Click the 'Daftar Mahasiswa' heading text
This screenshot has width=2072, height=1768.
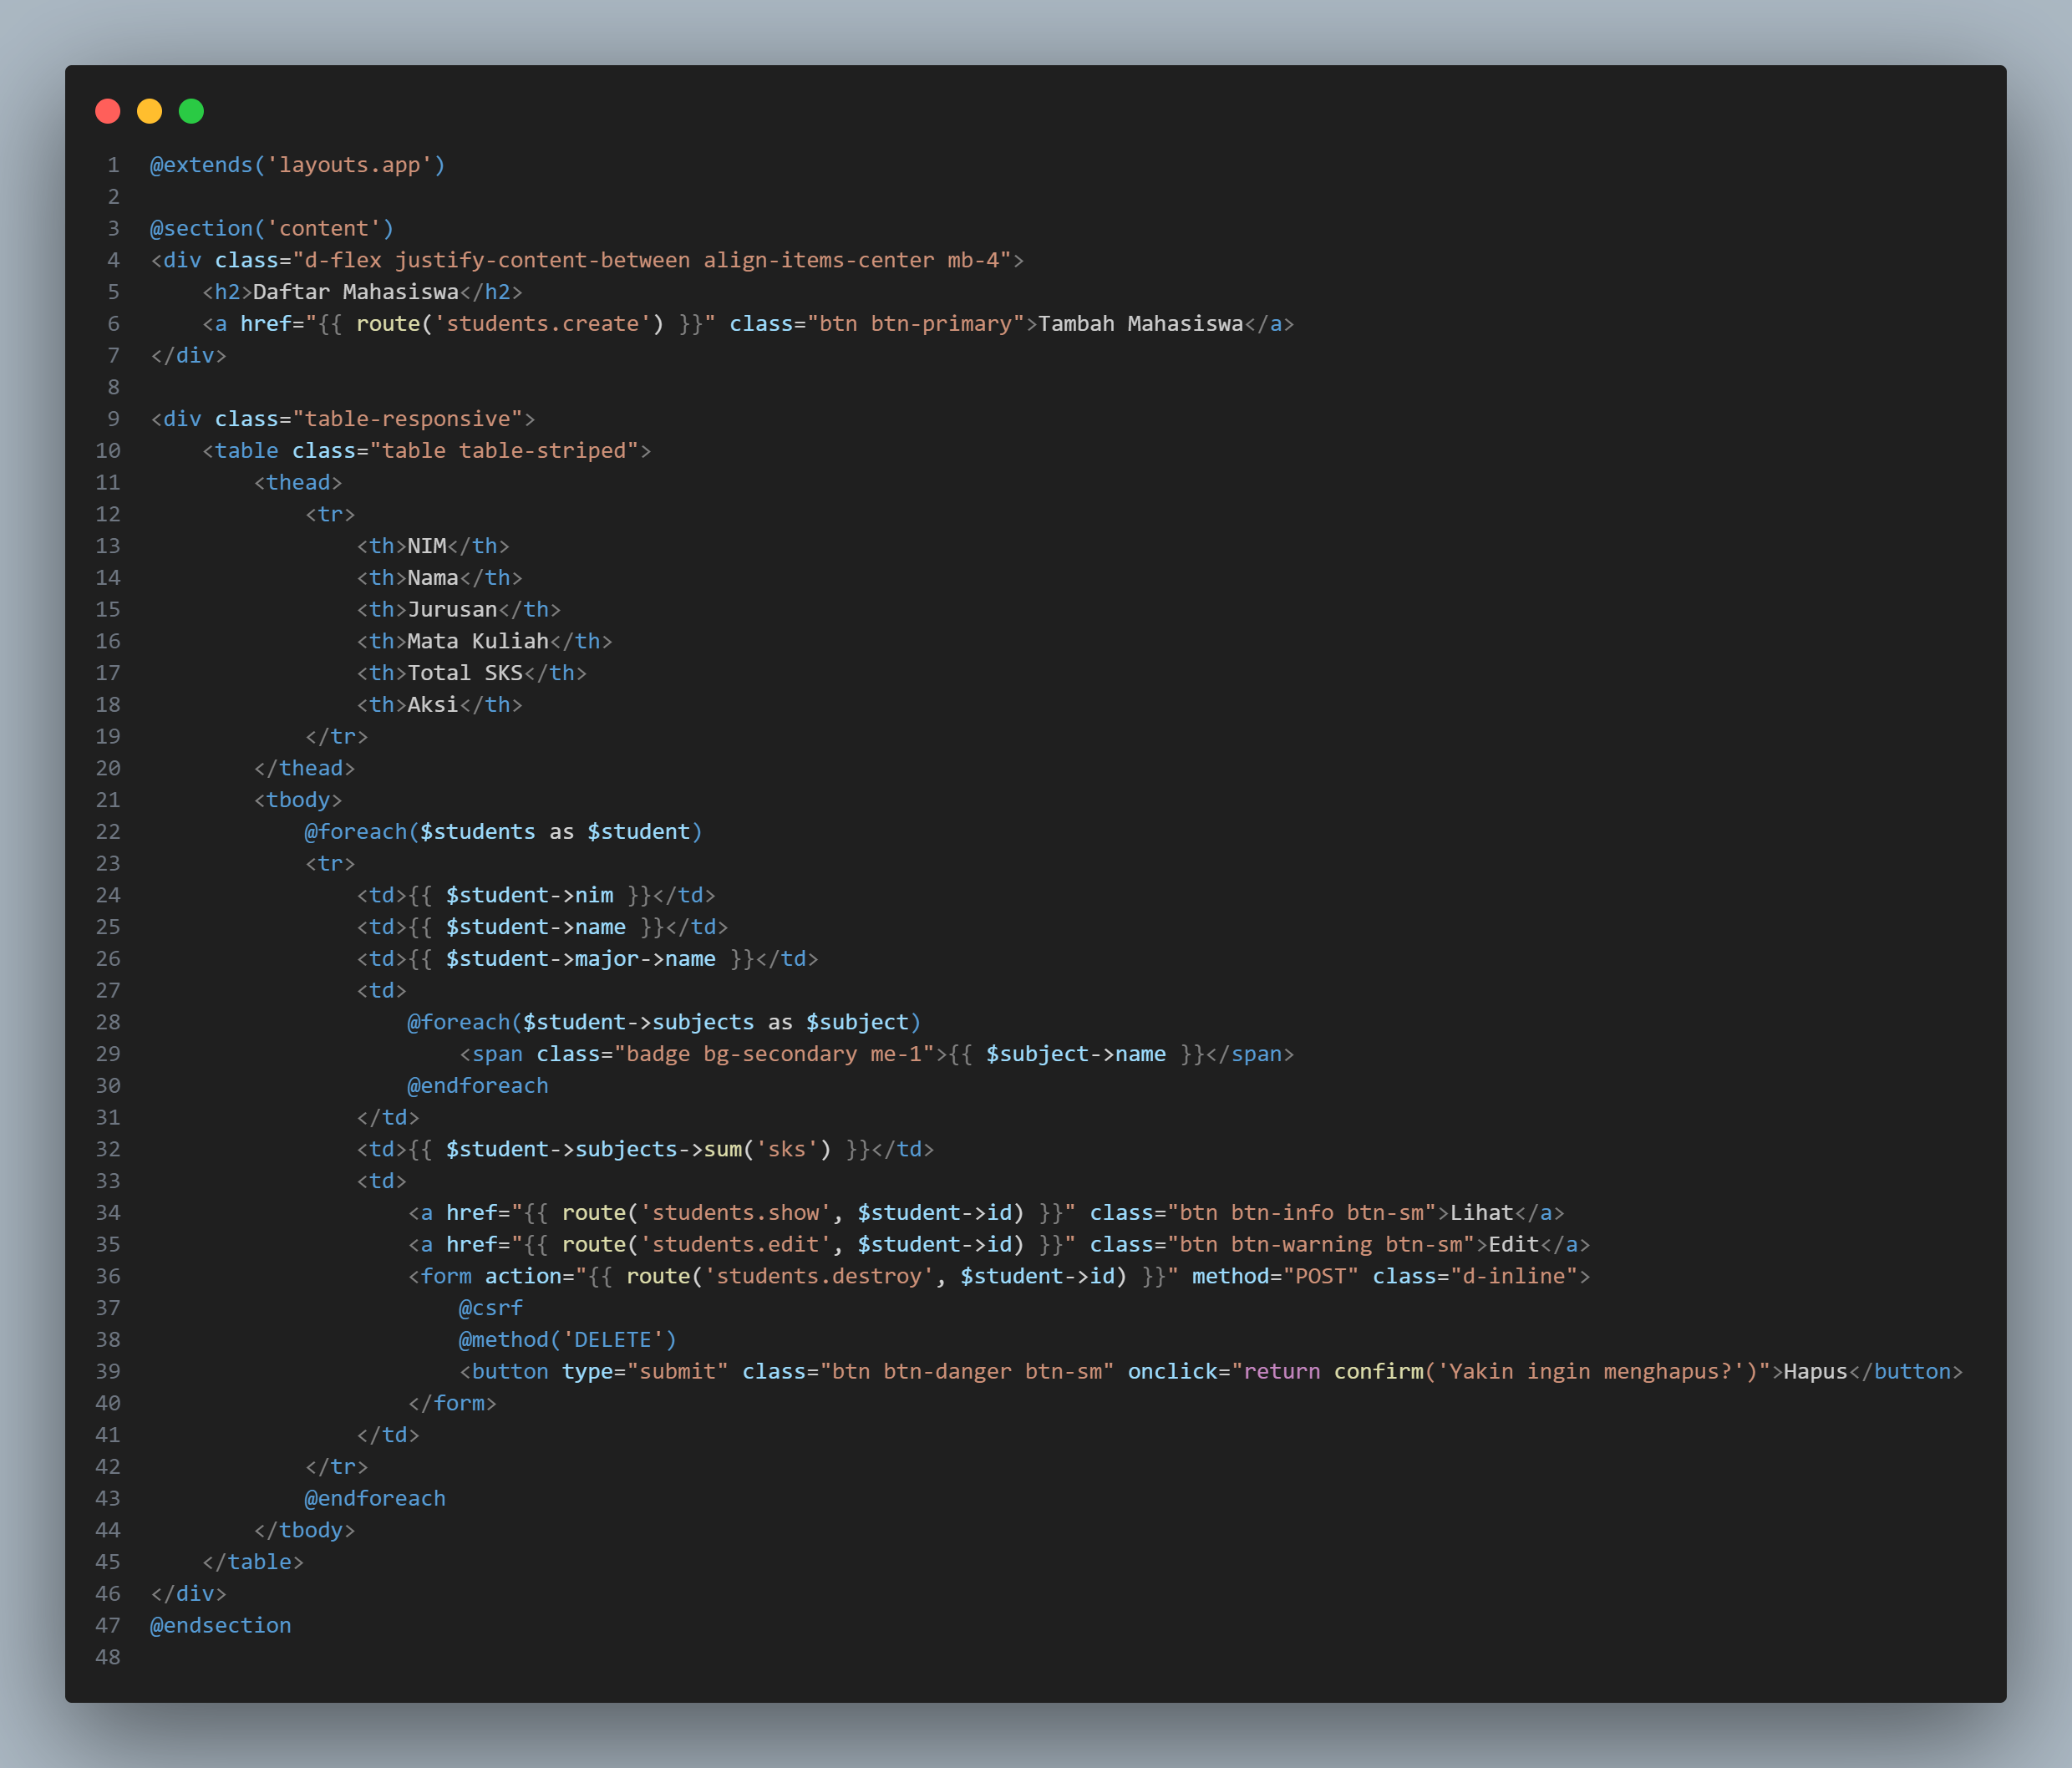coord(355,292)
